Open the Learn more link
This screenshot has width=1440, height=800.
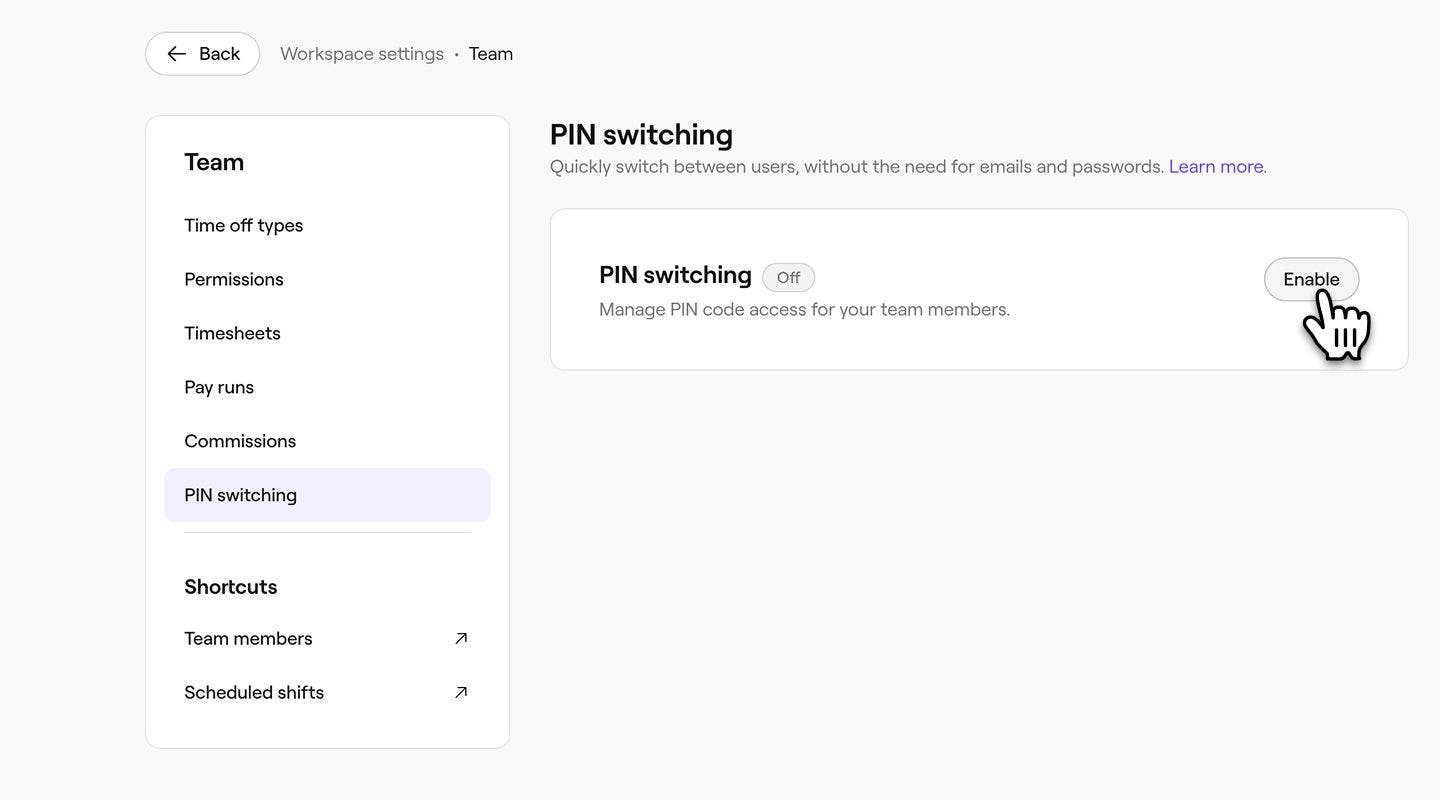[x=1215, y=166]
